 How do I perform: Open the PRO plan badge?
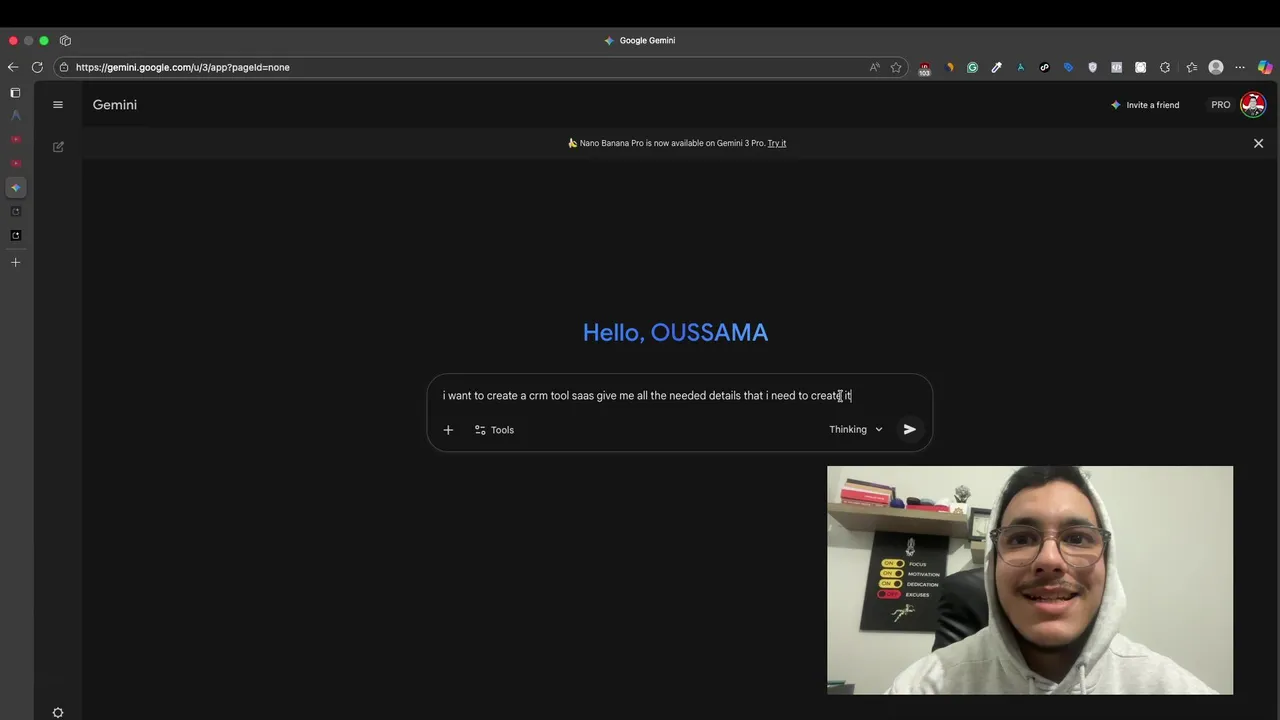1221,105
